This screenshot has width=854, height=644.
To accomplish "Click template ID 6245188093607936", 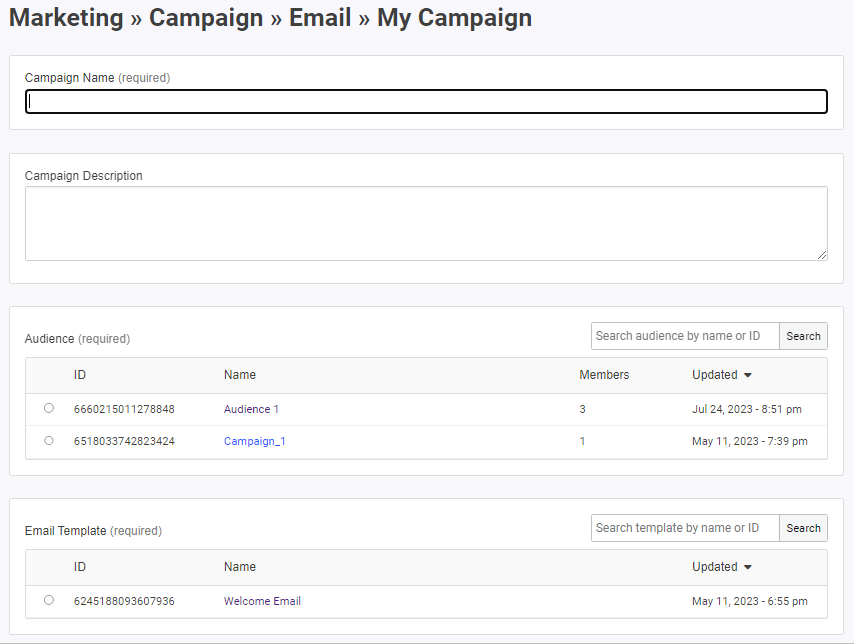I will pyautogui.click(x=124, y=601).
